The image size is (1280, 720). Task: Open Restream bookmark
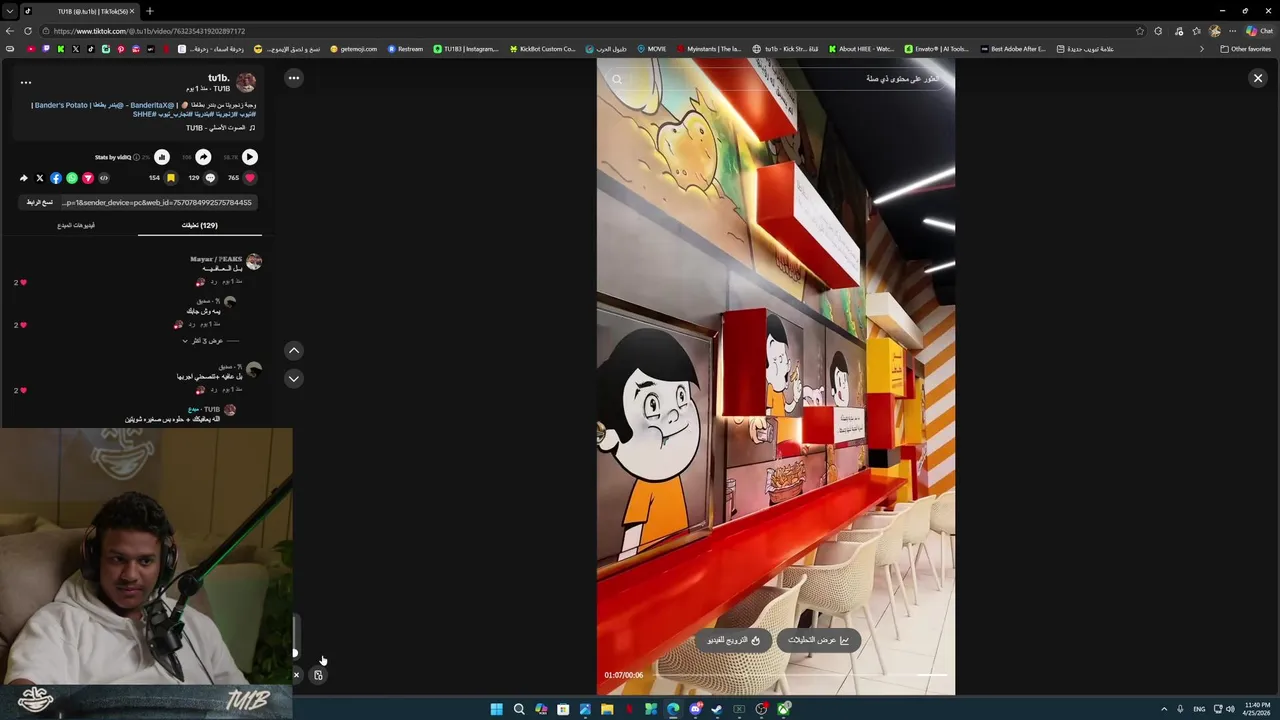[x=405, y=49]
